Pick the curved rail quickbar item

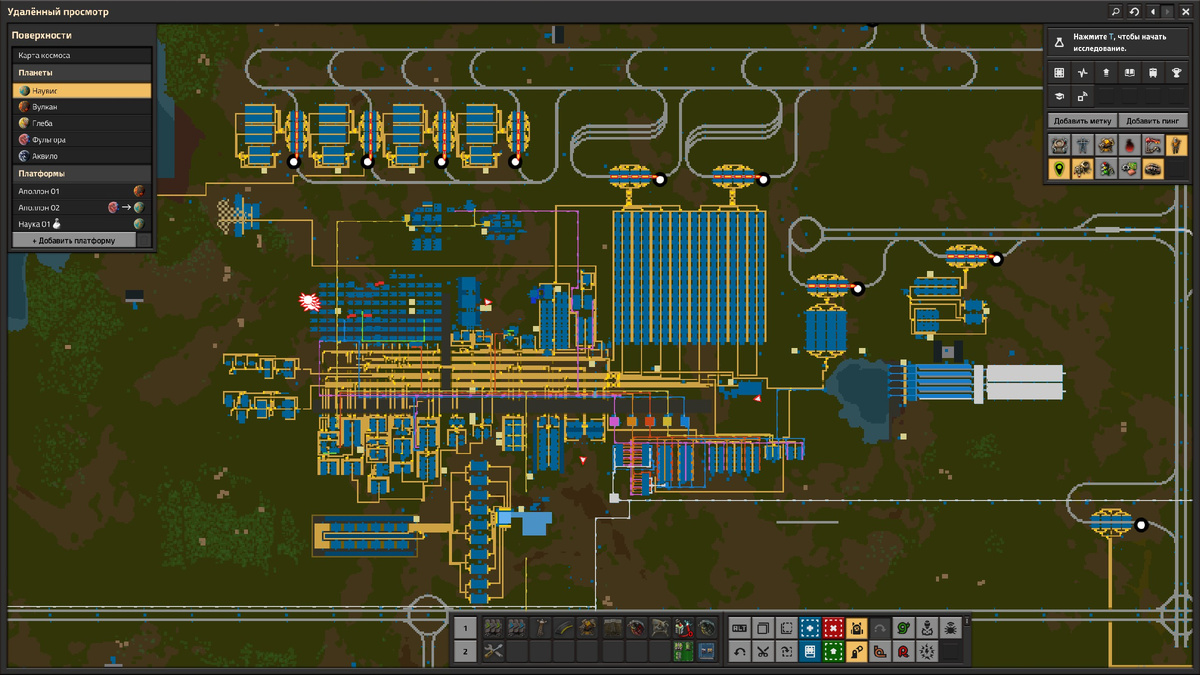pyautogui.click(x=564, y=628)
